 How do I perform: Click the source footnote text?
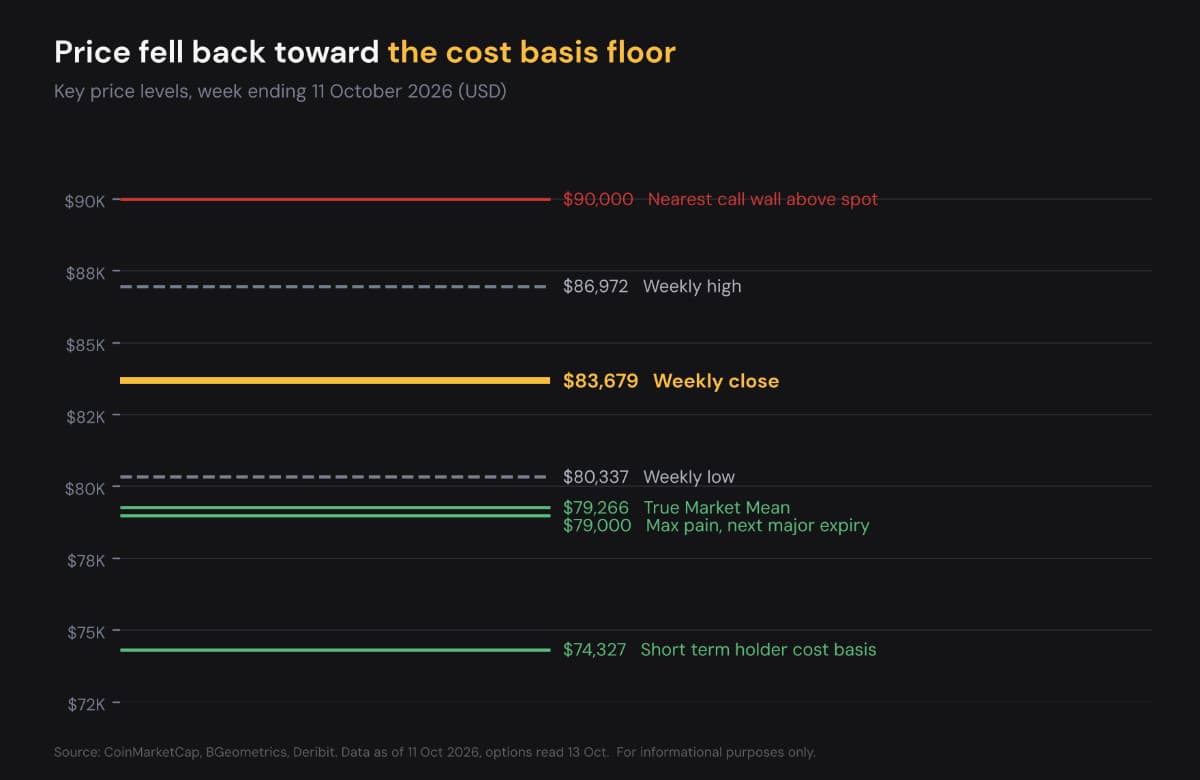pos(435,751)
